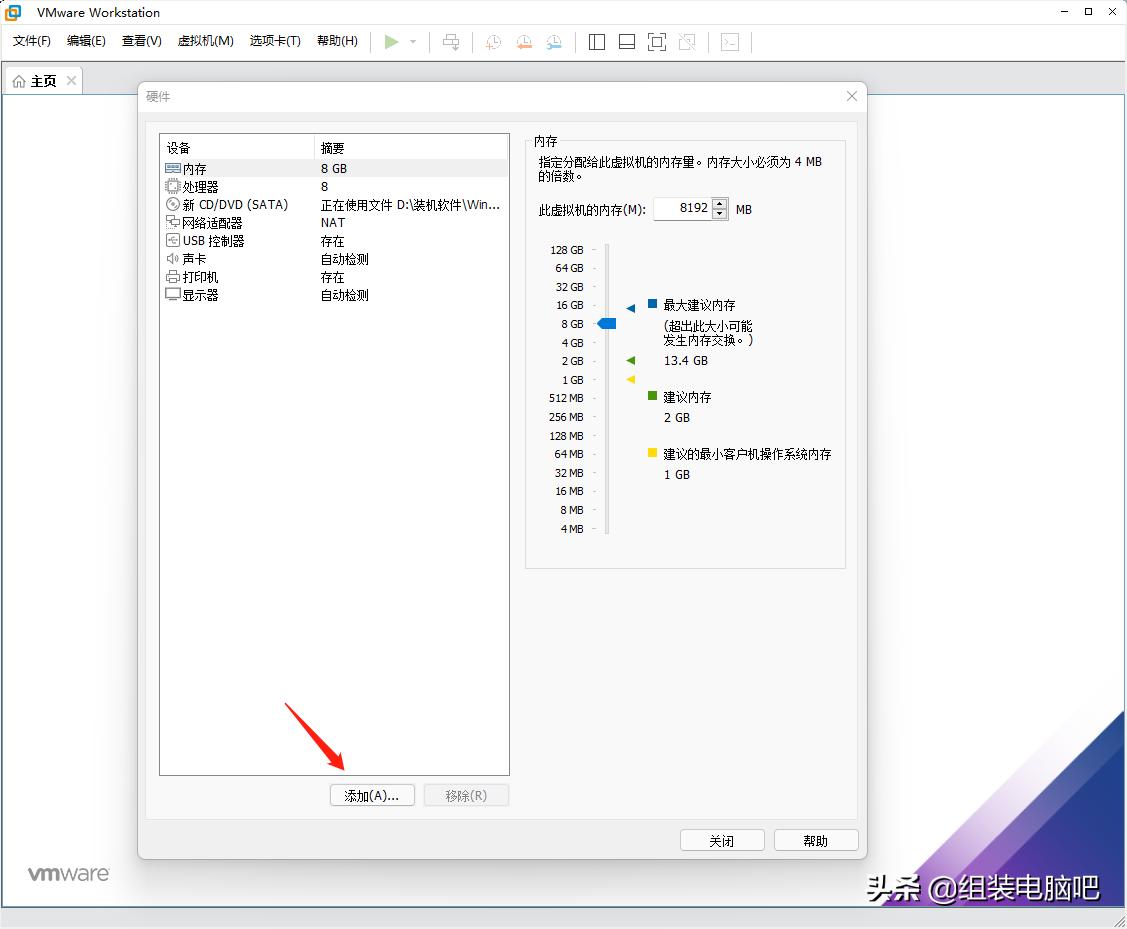Viewport: 1127px width, 929px height.
Task: Enter full screen mode via toolbar icon
Action: 657,42
